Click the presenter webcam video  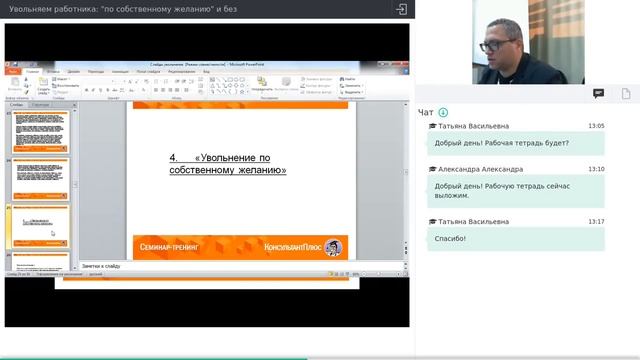[528, 42]
